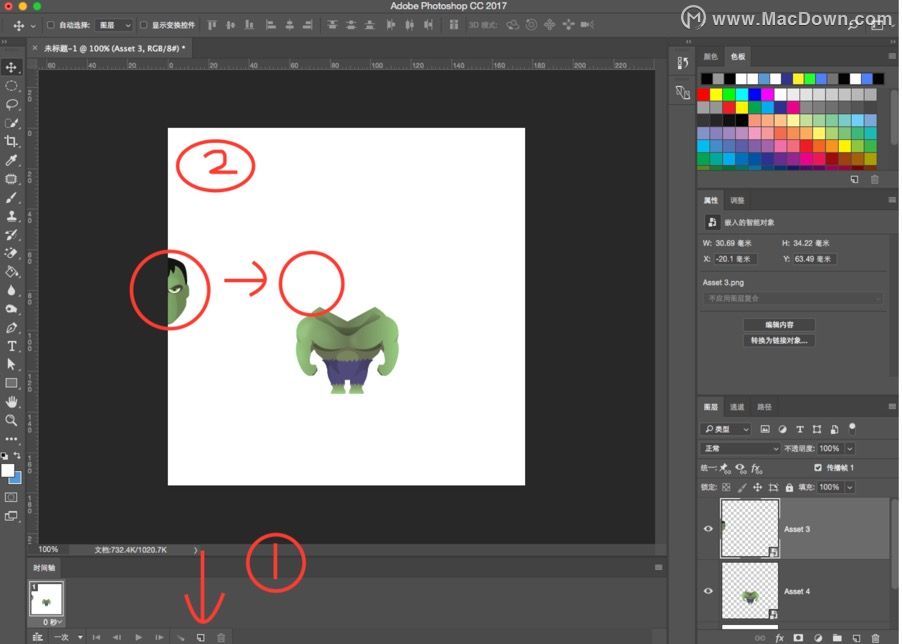Switch to the 调整 (Adjustments) tab

[737, 201]
